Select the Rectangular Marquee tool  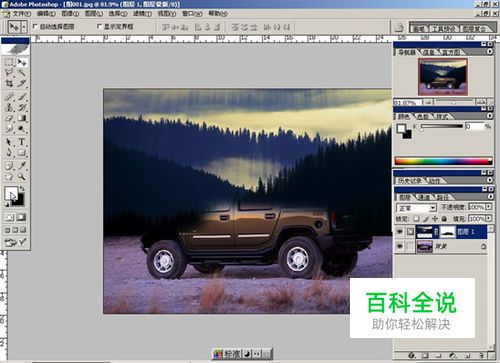[x=9, y=62]
